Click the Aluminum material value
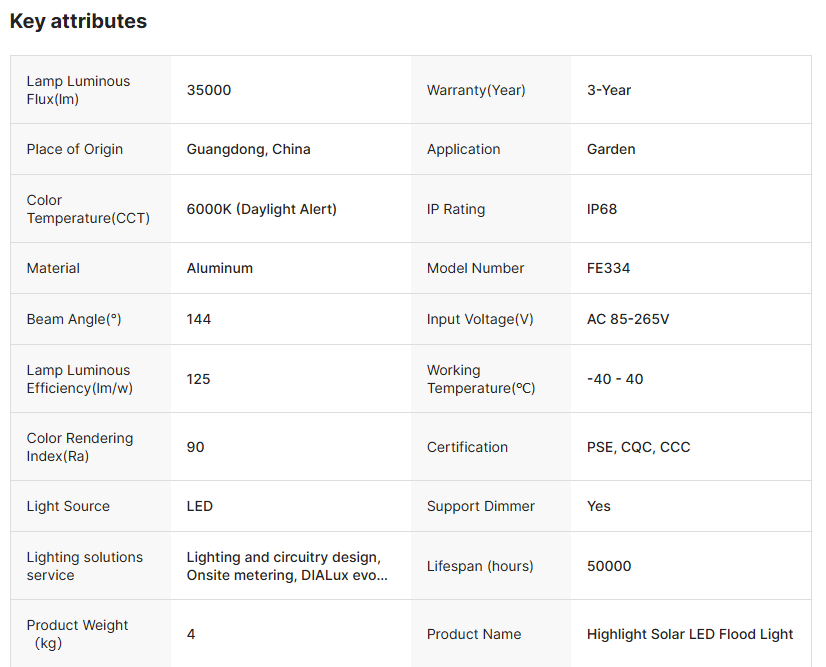 (x=220, y=268)
